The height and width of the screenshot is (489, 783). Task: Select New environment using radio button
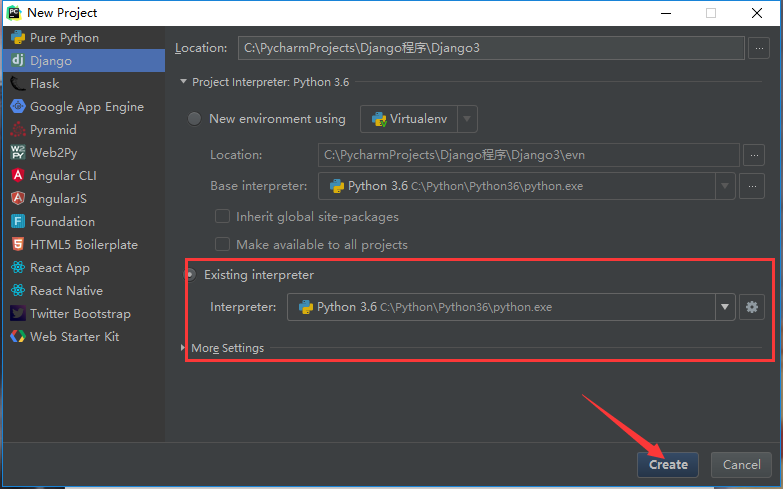[194, 119]
